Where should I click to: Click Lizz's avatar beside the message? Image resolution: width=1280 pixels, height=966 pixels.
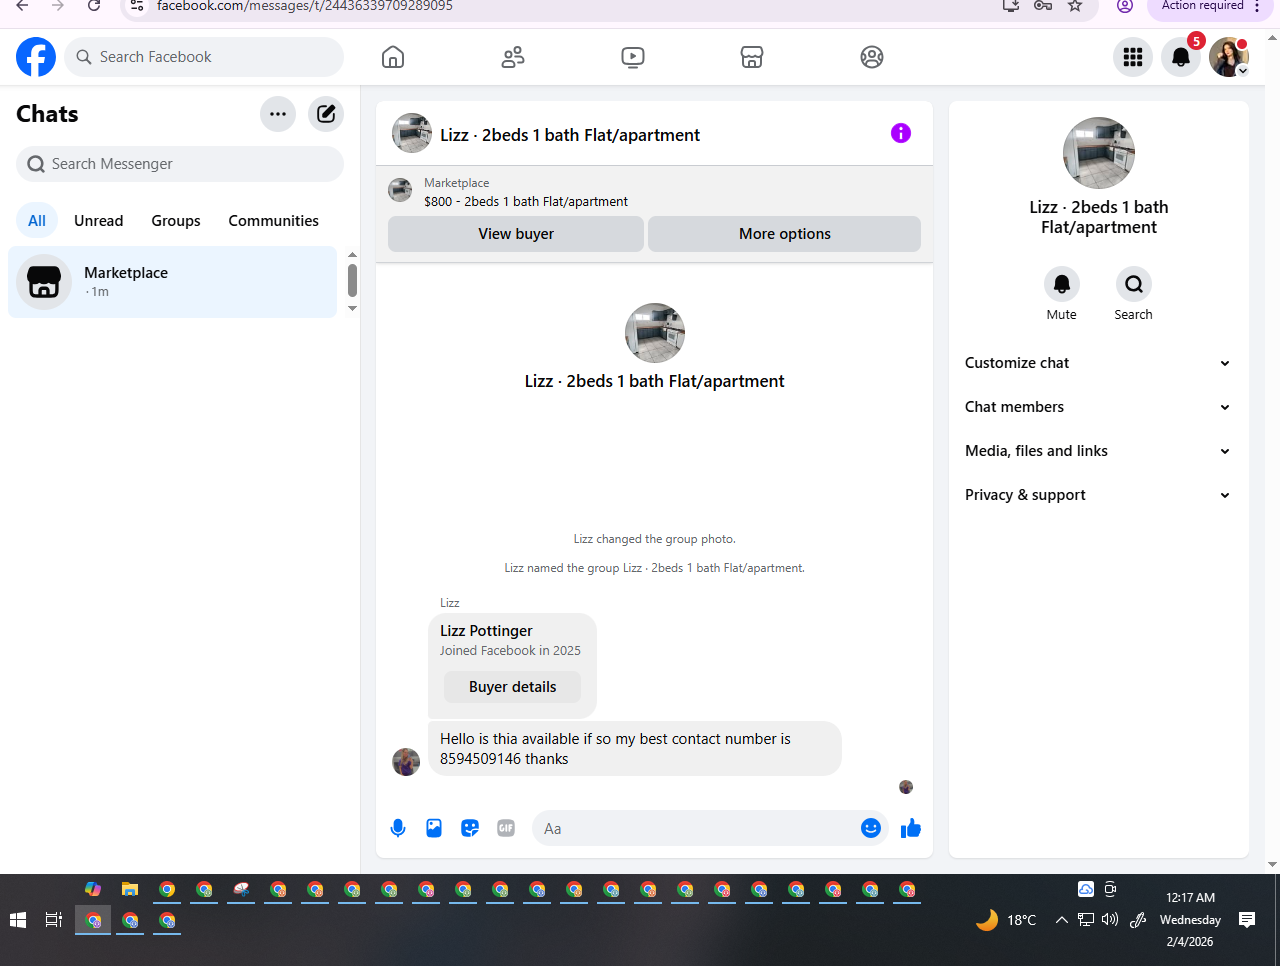click(406, 762)
